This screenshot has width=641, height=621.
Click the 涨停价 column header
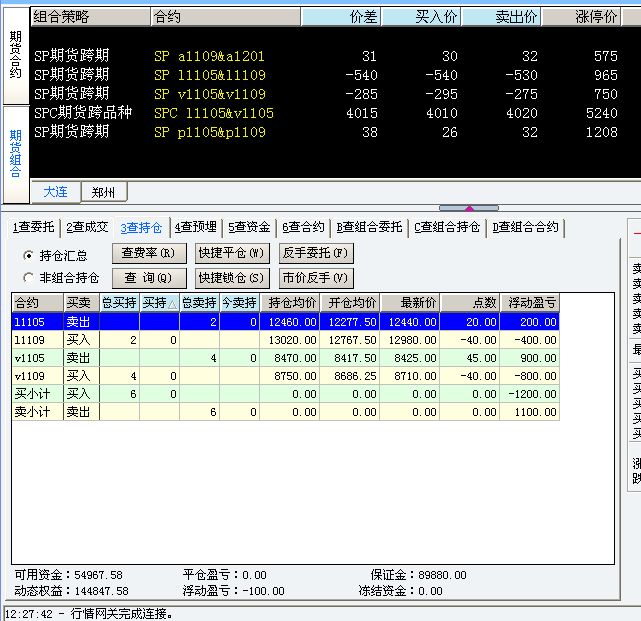click(x=581, y=17)
